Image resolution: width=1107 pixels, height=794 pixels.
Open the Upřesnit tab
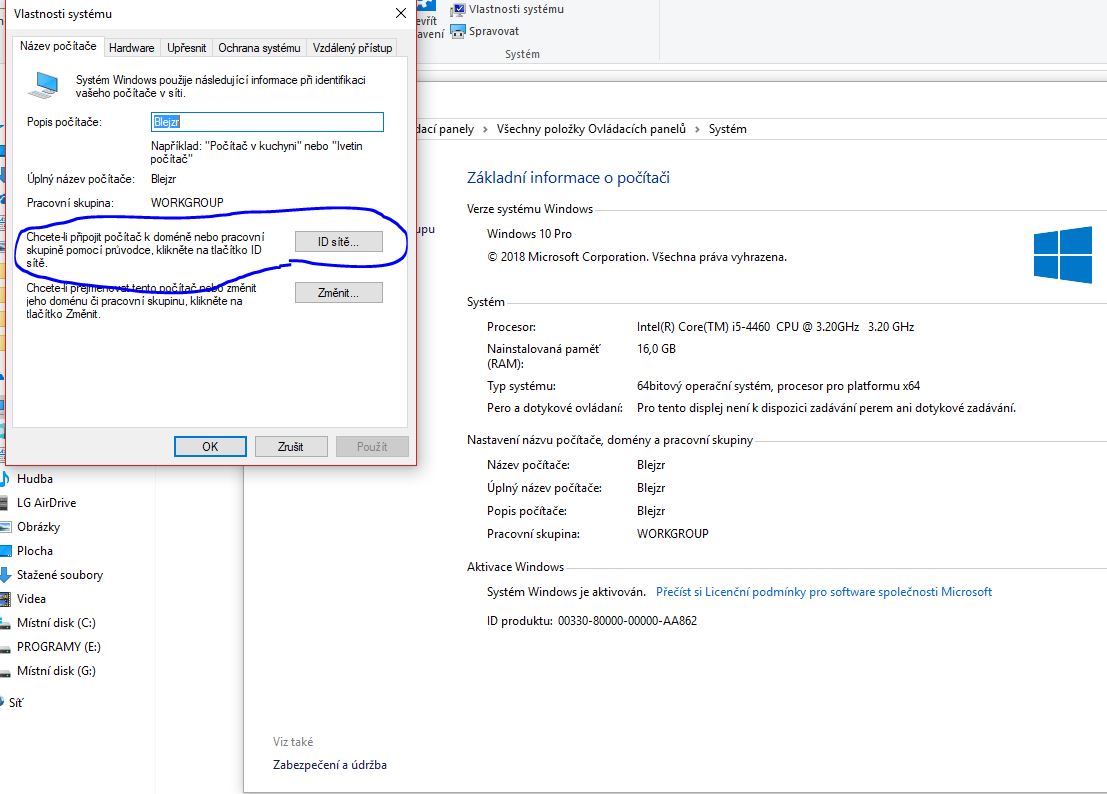pyautogui.click(x=186, y=48)
